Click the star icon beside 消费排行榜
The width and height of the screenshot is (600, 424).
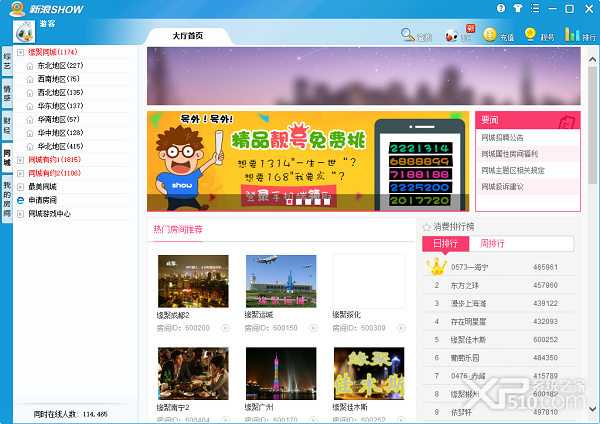tap(426, 227)
